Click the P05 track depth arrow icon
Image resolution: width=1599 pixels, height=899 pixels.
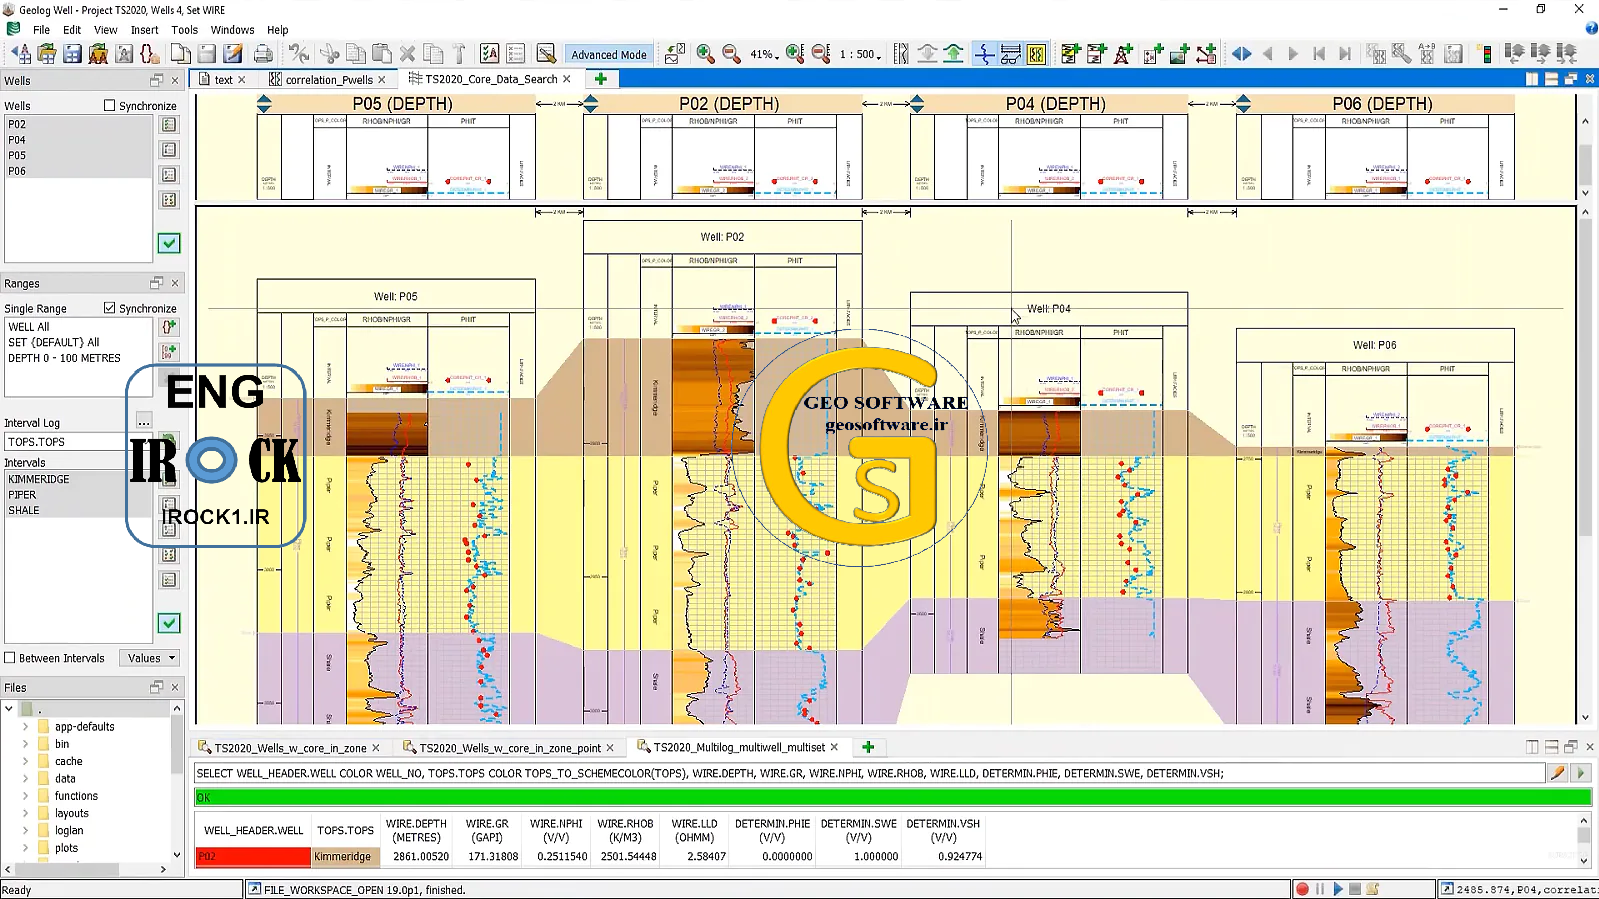(x=264, y=103)
